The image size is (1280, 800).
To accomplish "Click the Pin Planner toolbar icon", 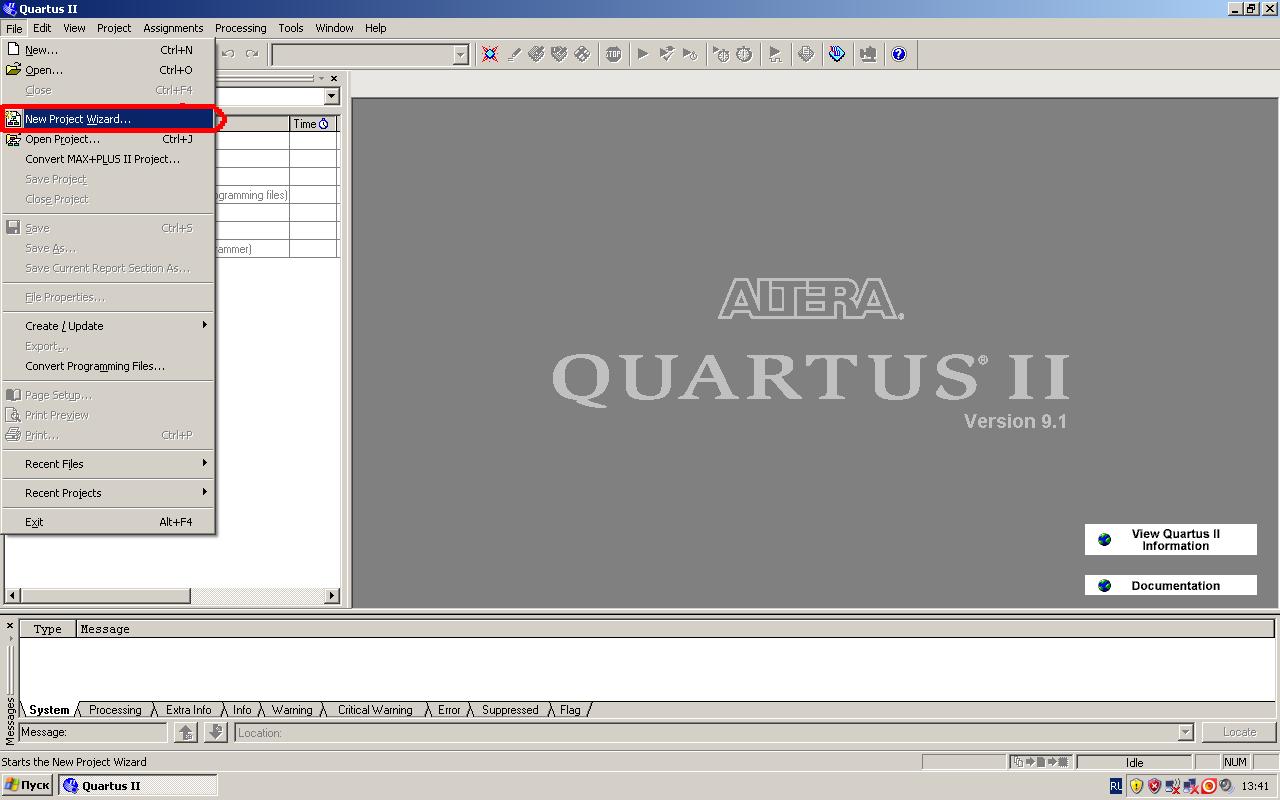I will [x=536, y=54].
